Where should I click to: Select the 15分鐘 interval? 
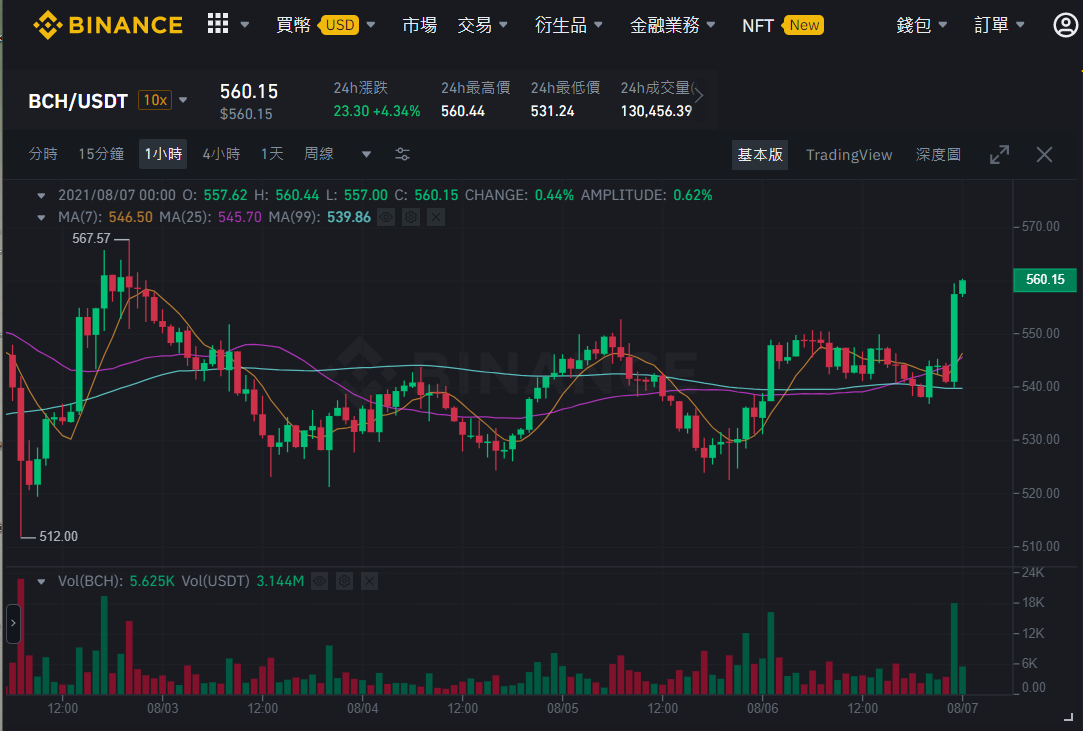tap(102, 153)
